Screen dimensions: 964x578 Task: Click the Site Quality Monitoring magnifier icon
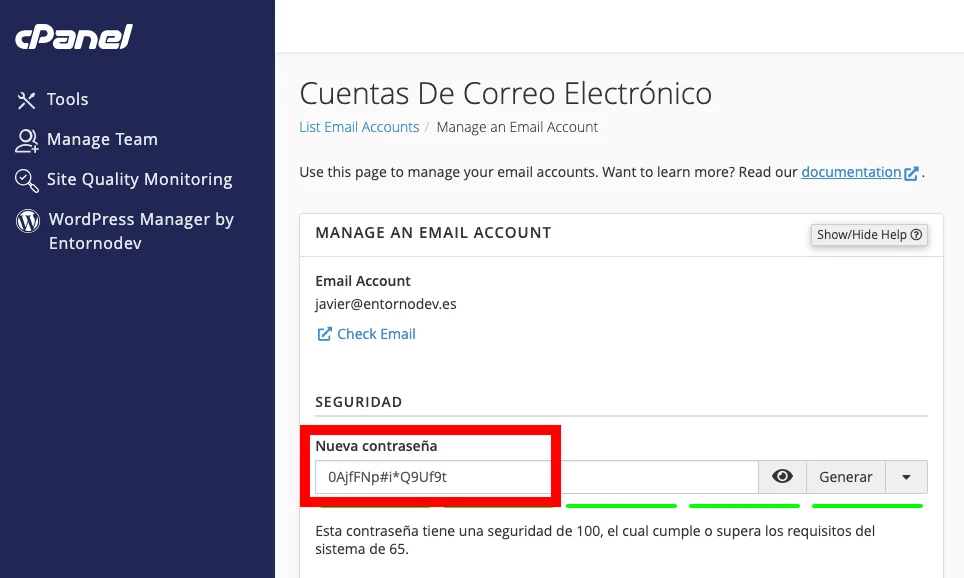27,180
